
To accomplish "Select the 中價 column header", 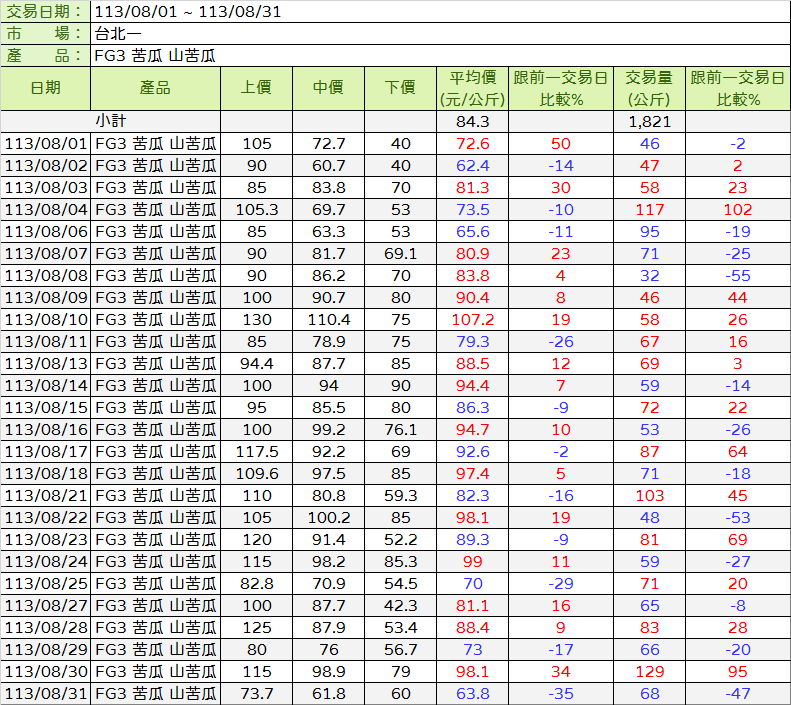I will (328, 88).
